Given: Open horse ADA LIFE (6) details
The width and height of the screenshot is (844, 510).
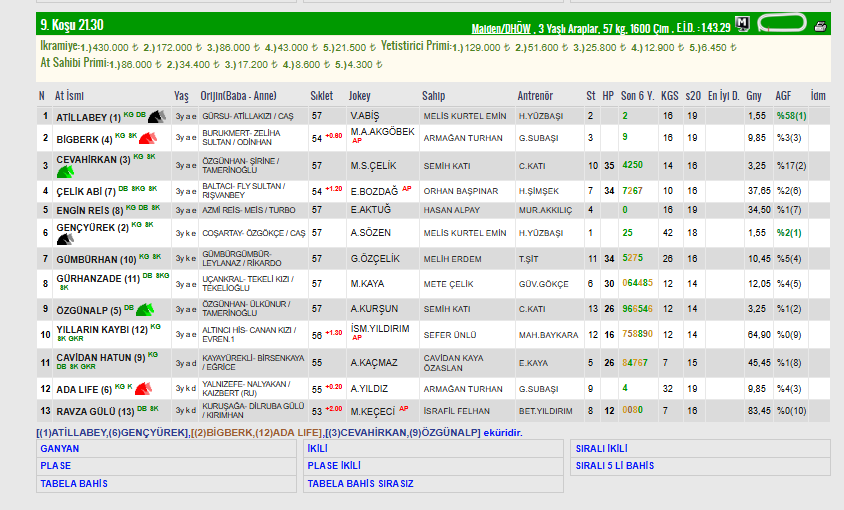Looking at the screenshot, I should pos(84,389).
